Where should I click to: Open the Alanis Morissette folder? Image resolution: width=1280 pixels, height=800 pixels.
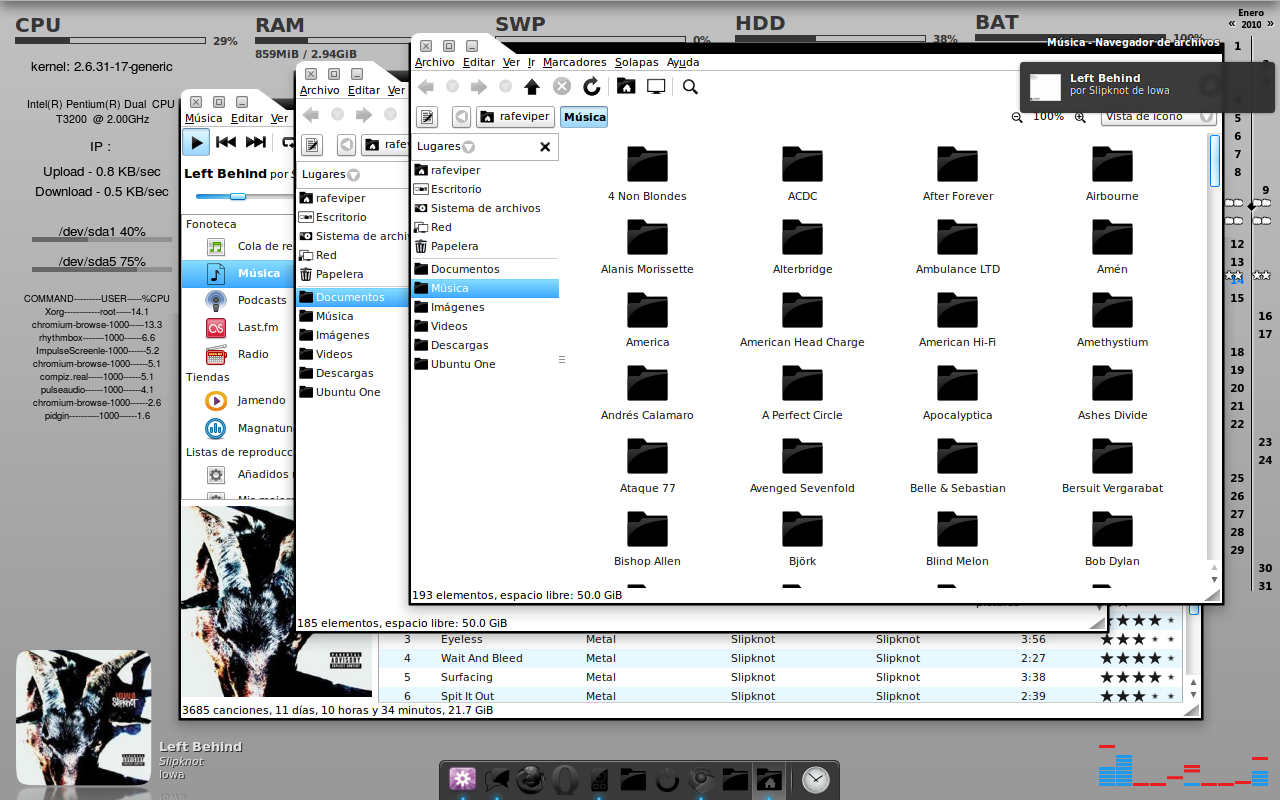(x=647, y=247)
